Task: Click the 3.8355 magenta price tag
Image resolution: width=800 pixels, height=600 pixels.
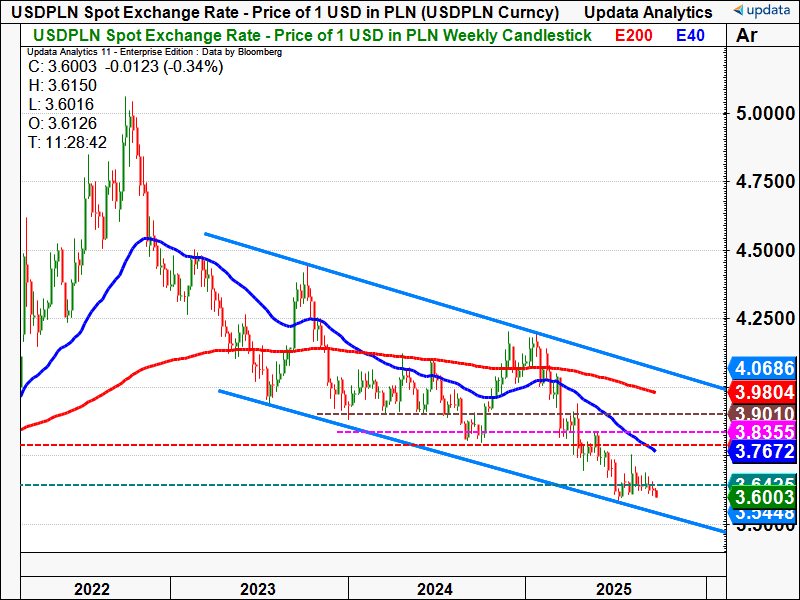Action: (762, 431)
